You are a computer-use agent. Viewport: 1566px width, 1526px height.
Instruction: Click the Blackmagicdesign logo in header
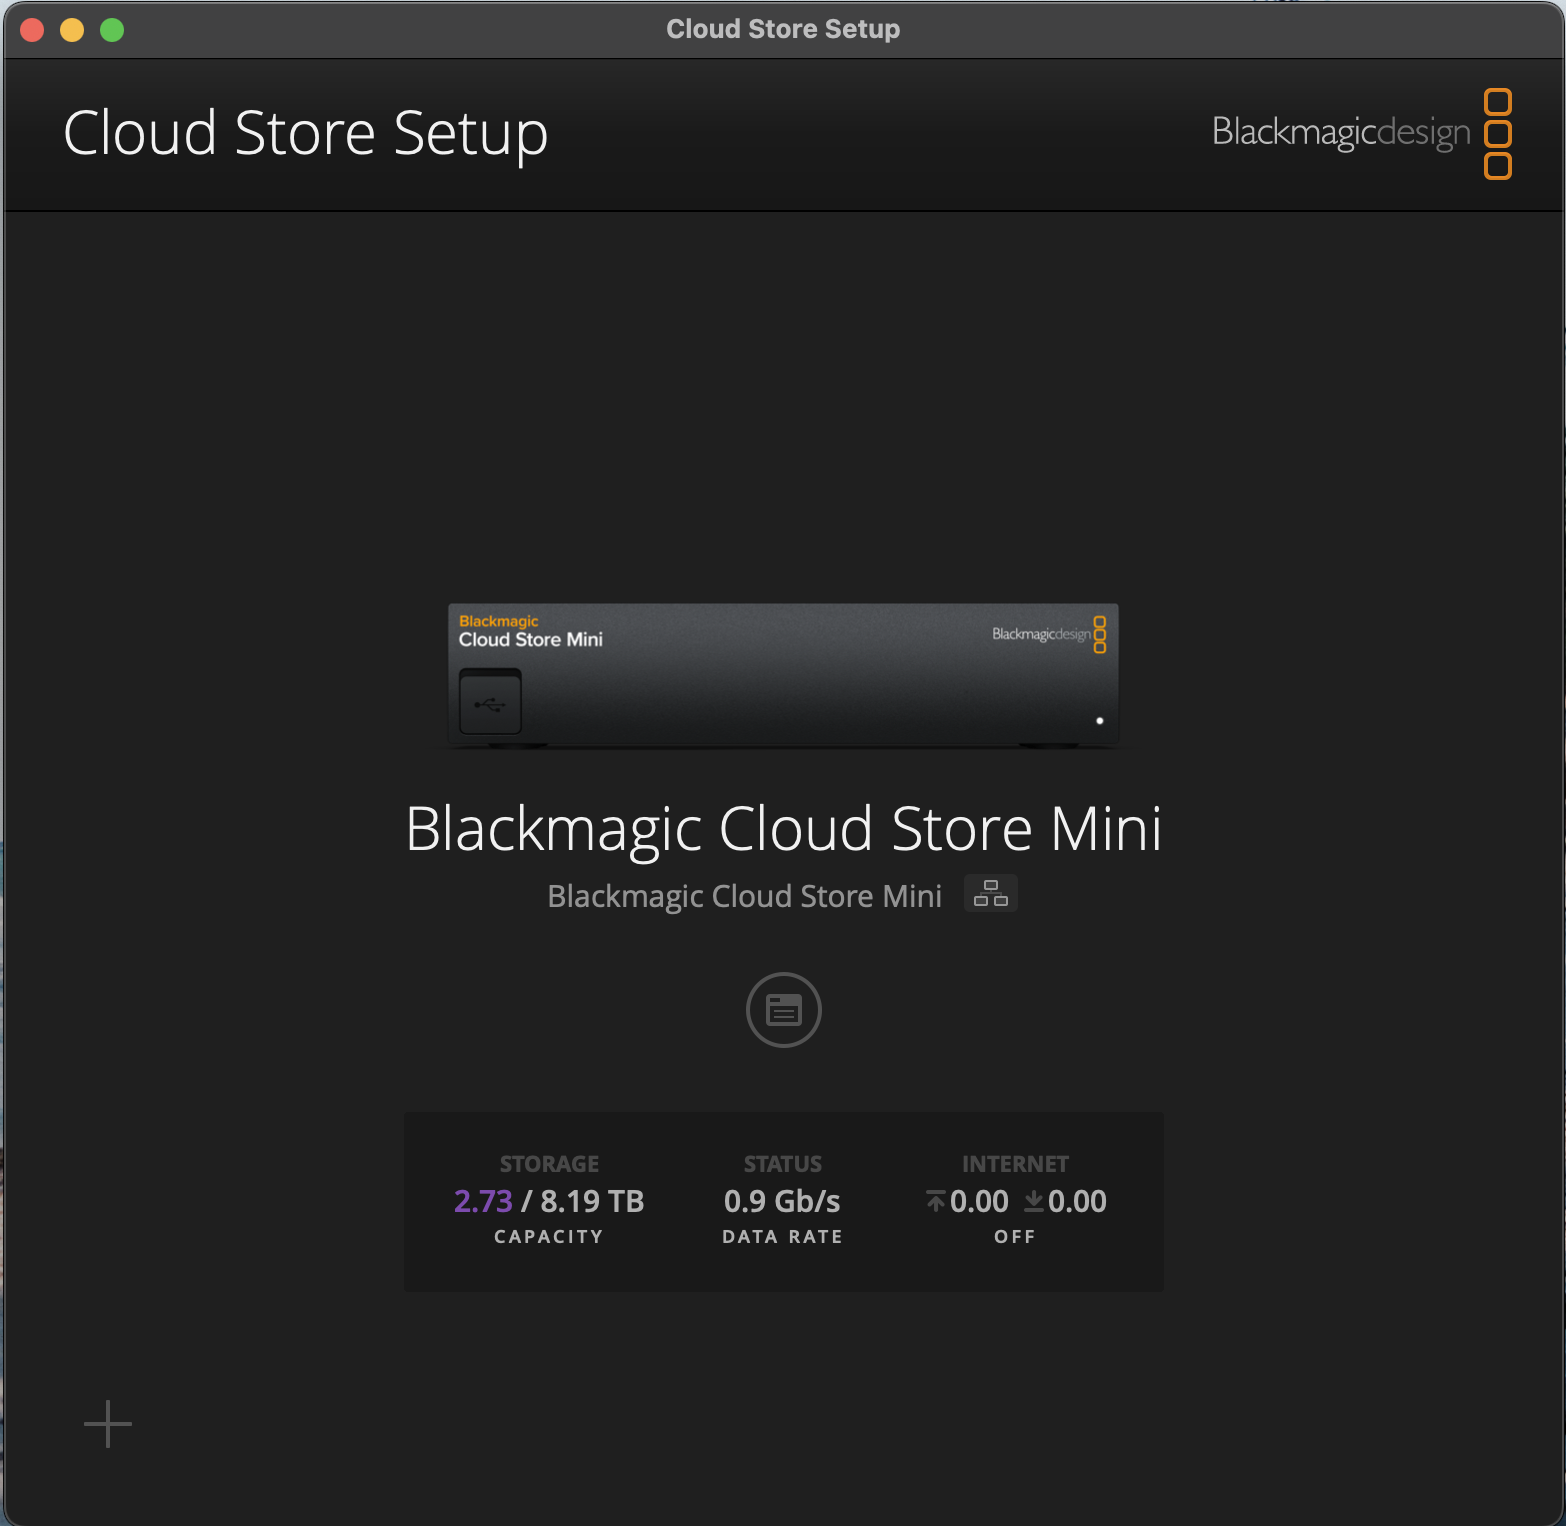1361,133
